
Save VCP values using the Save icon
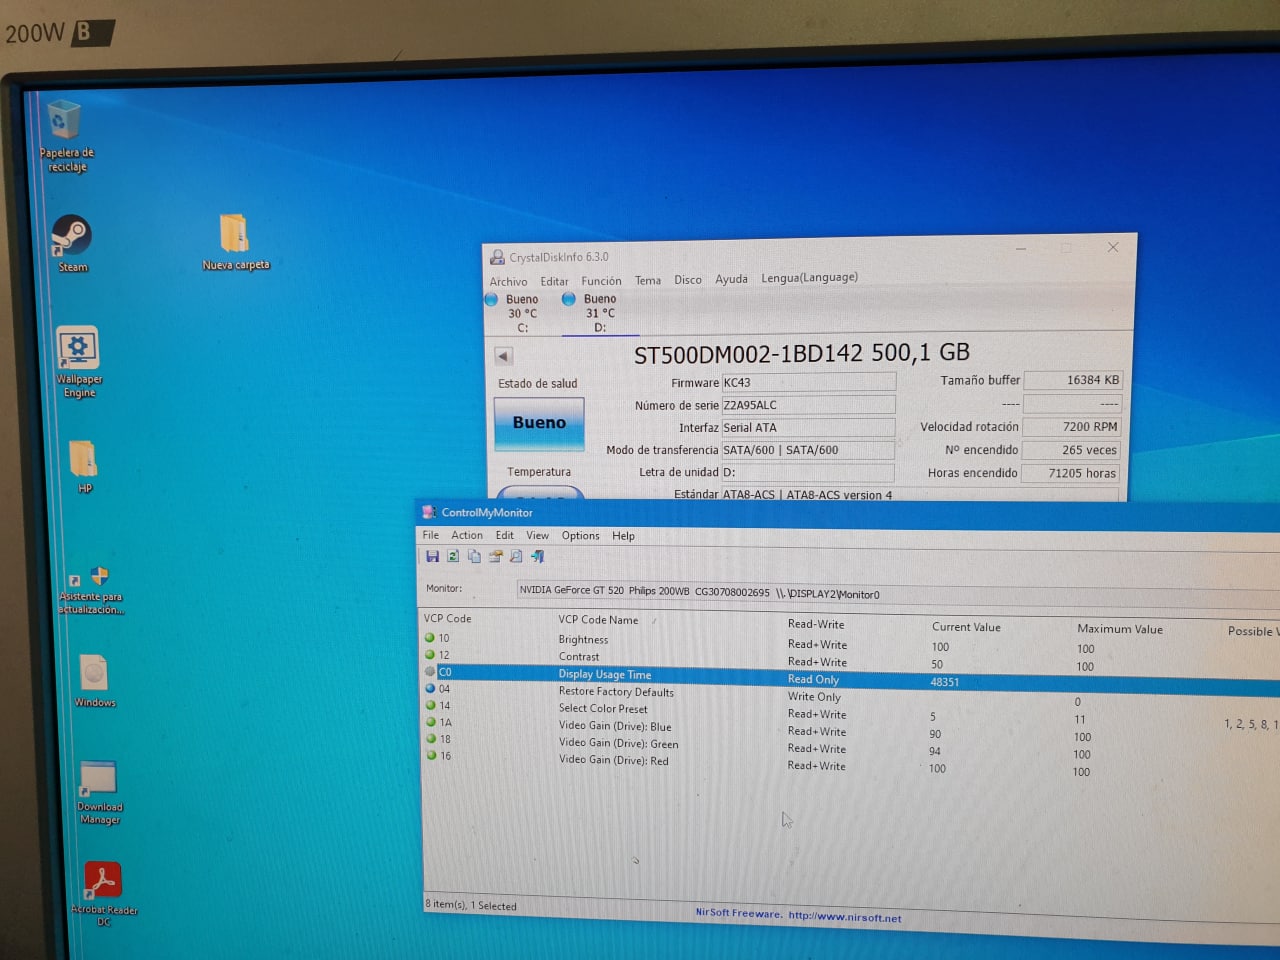click(x=433, y=556)
